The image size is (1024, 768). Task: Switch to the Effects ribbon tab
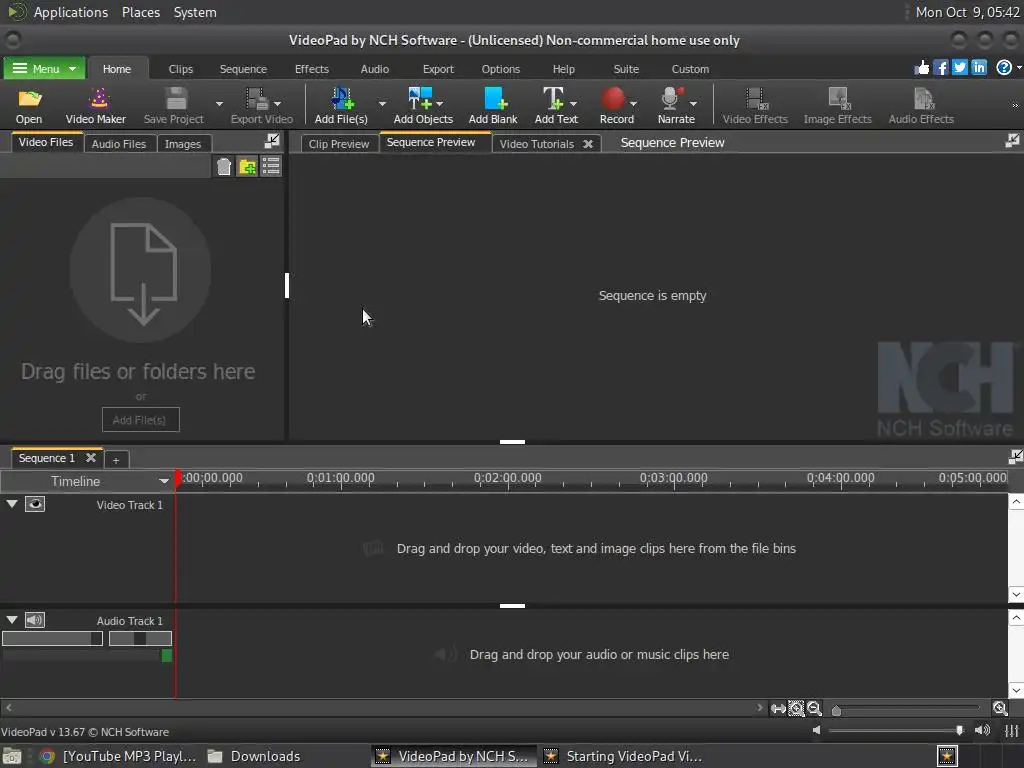pyautogui.click(x=312, y=69)
